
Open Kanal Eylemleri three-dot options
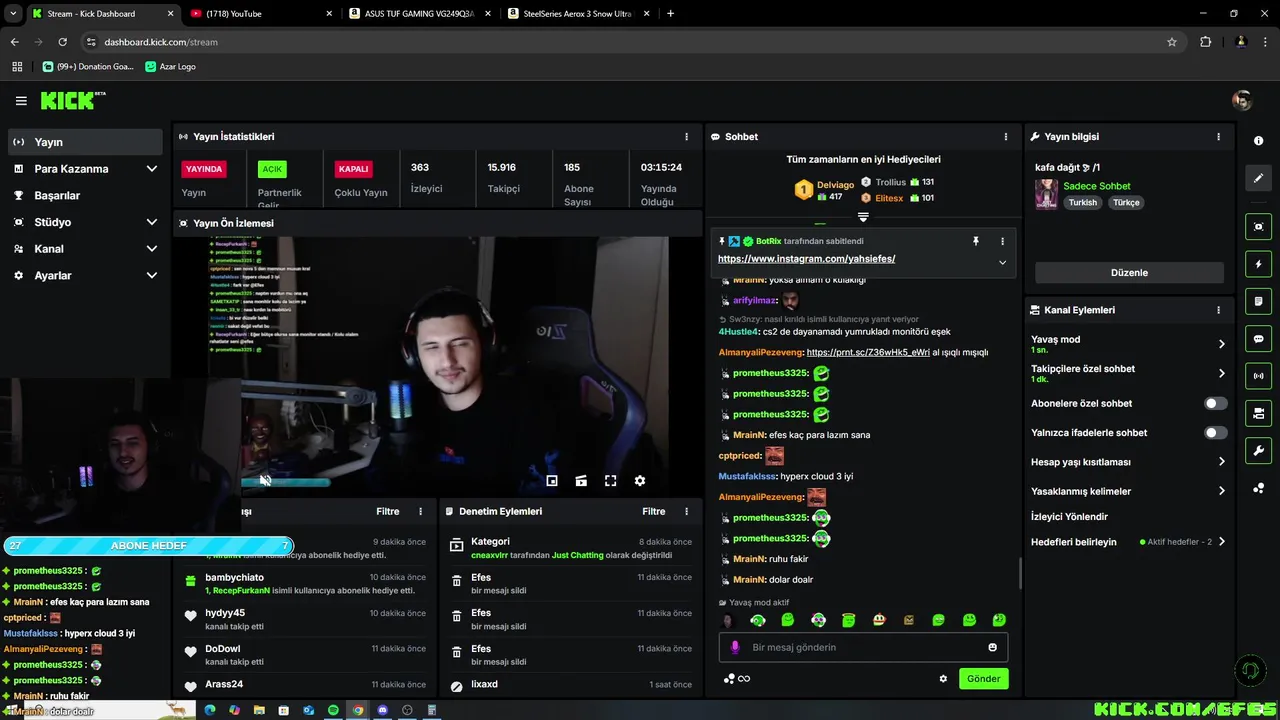(x=1218, y=310)
